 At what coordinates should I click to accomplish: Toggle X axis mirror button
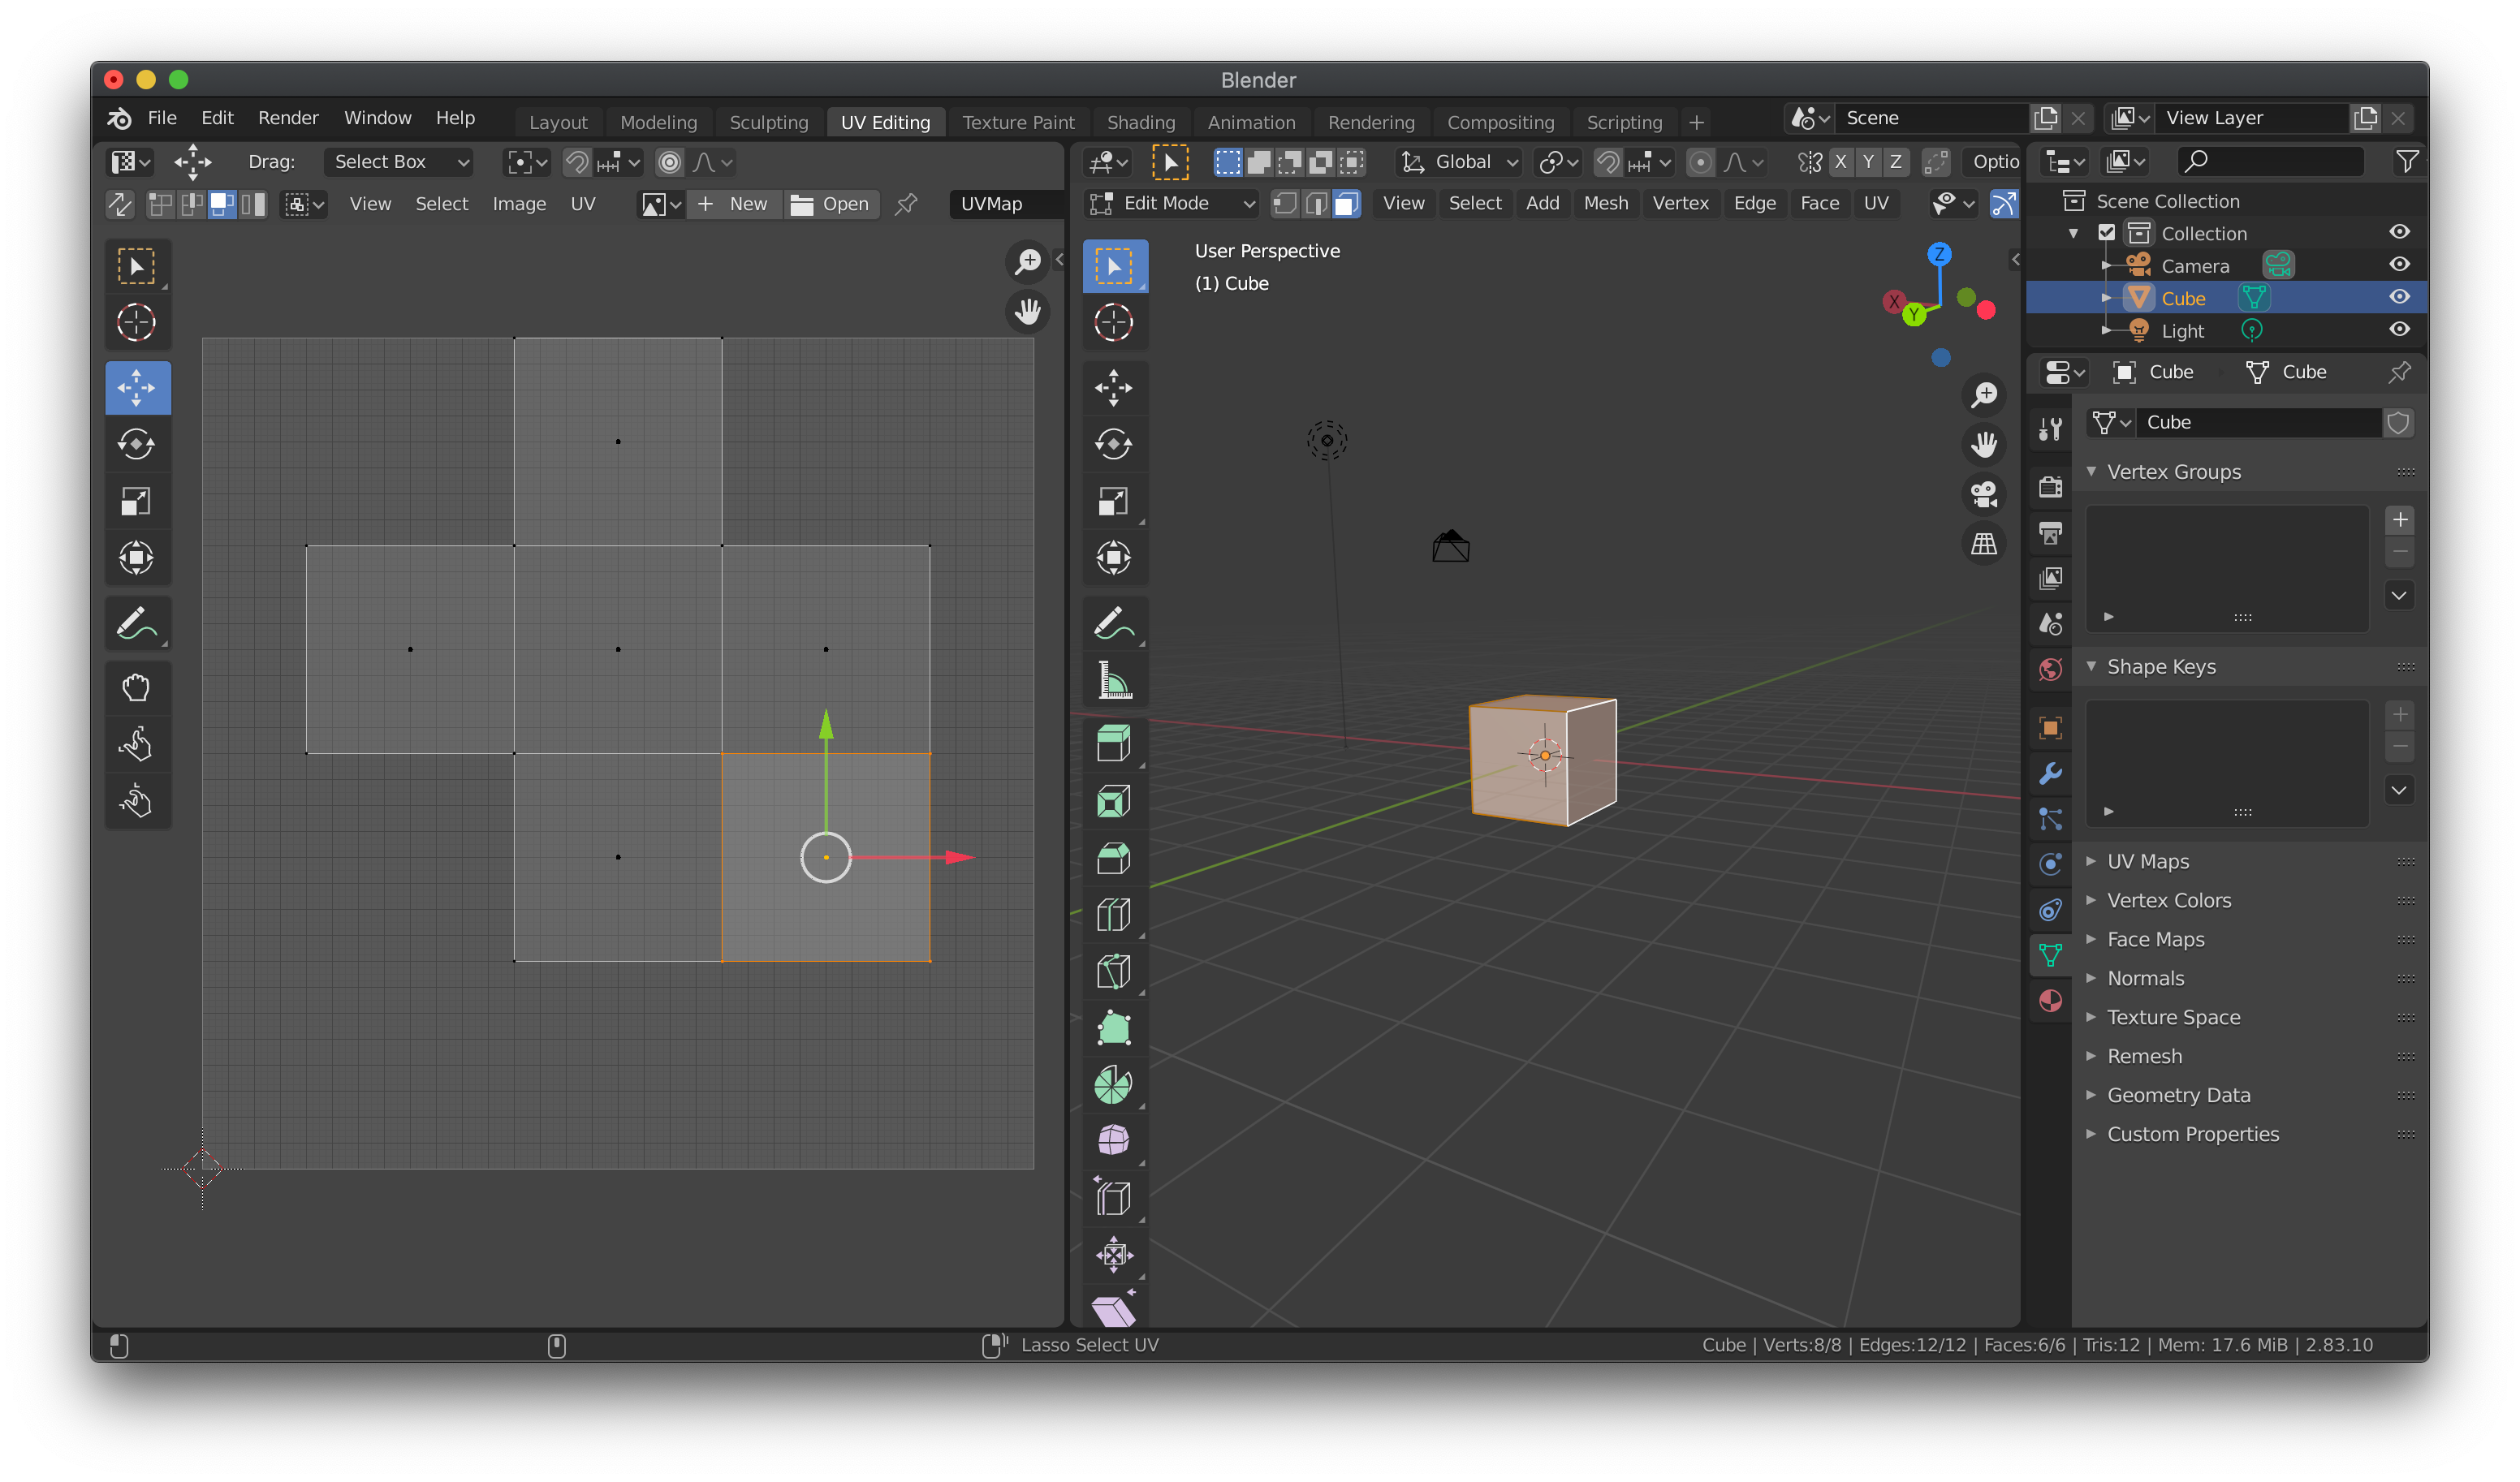click(x=1841, y=162)
